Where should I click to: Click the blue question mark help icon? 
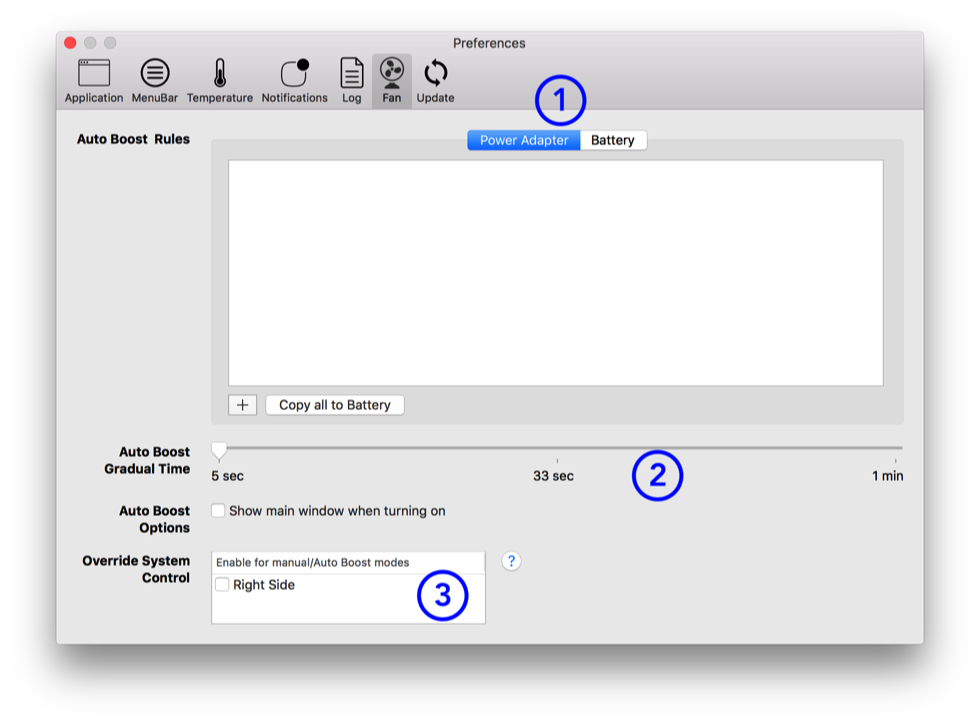[511, 561]
